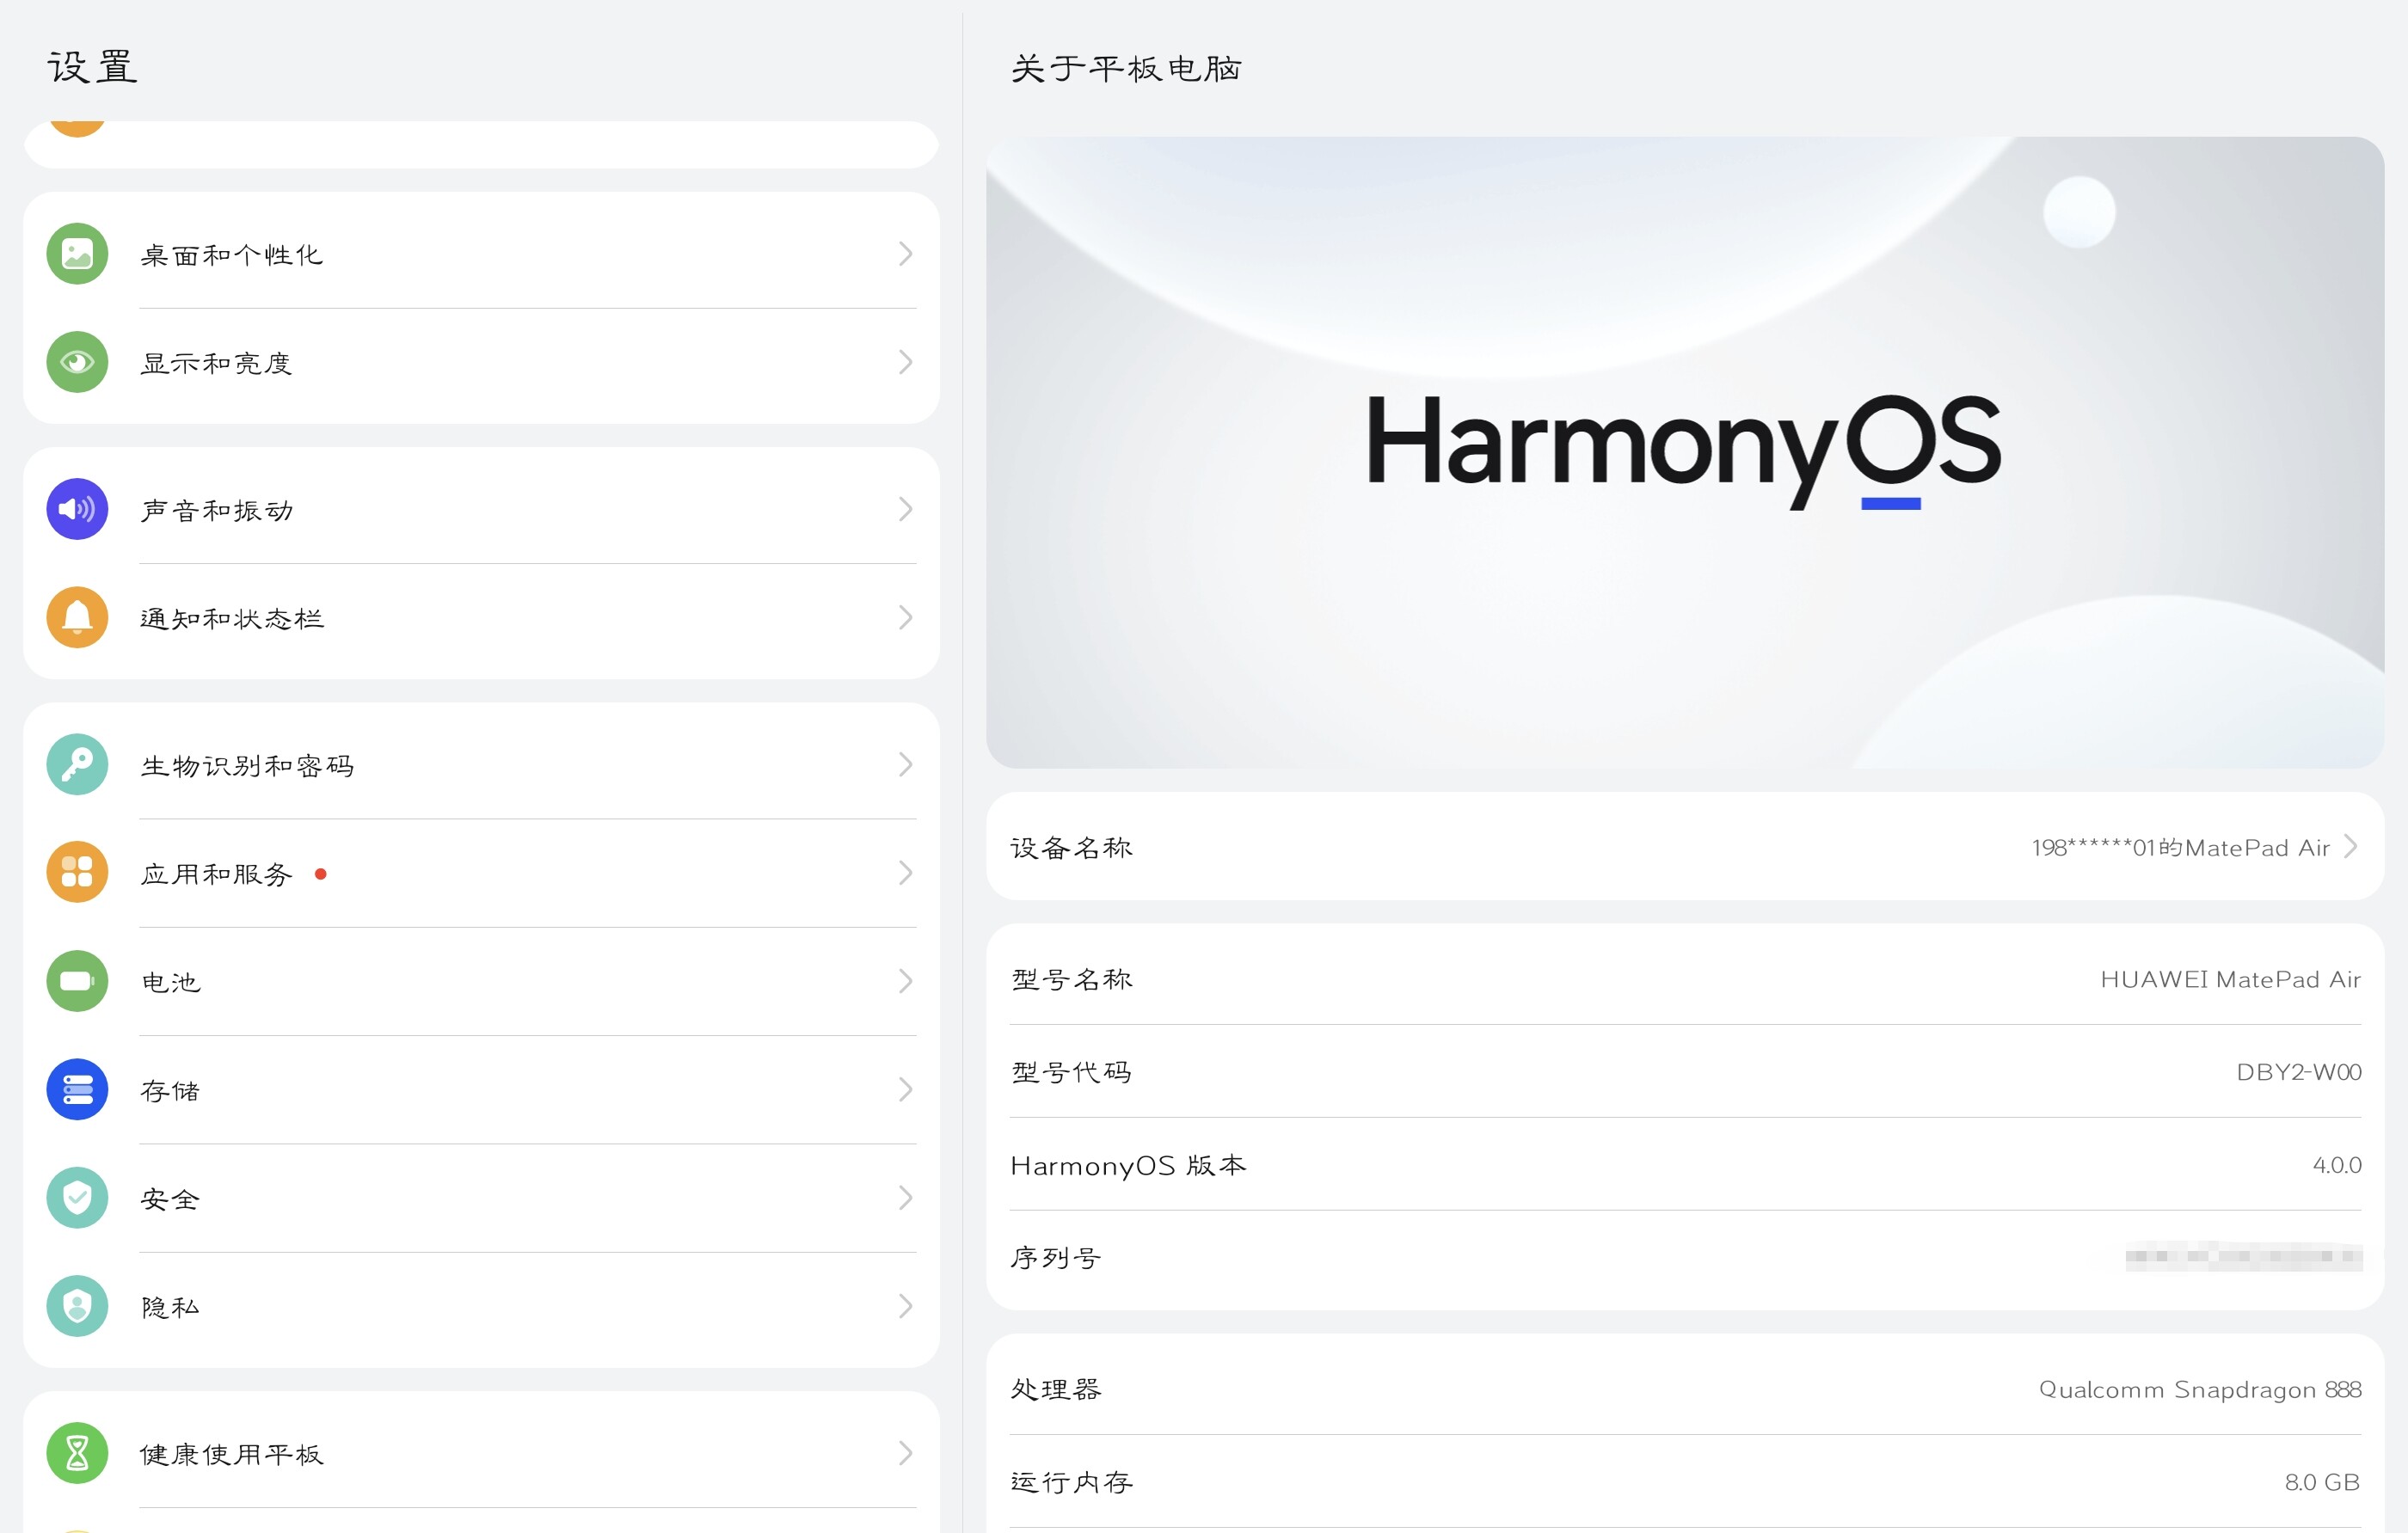Screen dimensions: 2408x1533
Task: Click the 设置 page title
Action: (x=93, y=67)
